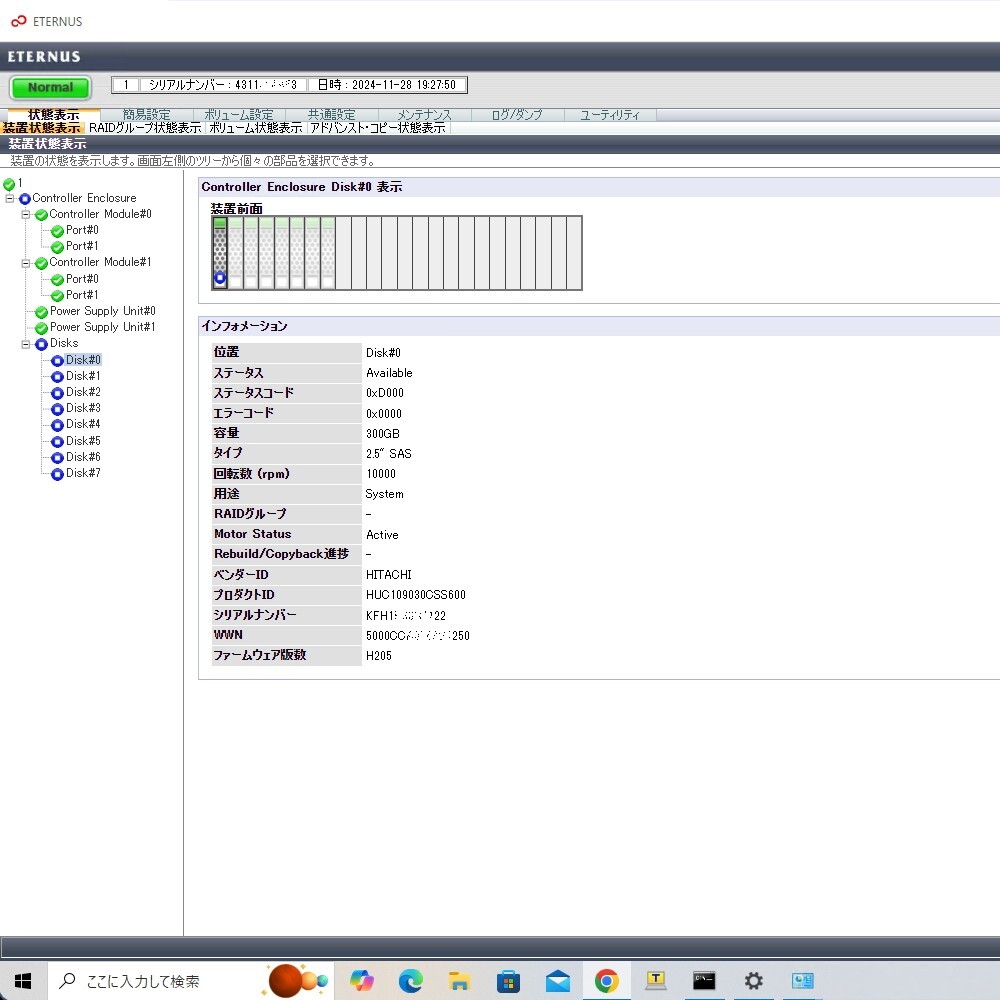Click the green check icon for Power Supply Unit#1
Viewport: 1000px width, 1000px height.
click(41, 328)
